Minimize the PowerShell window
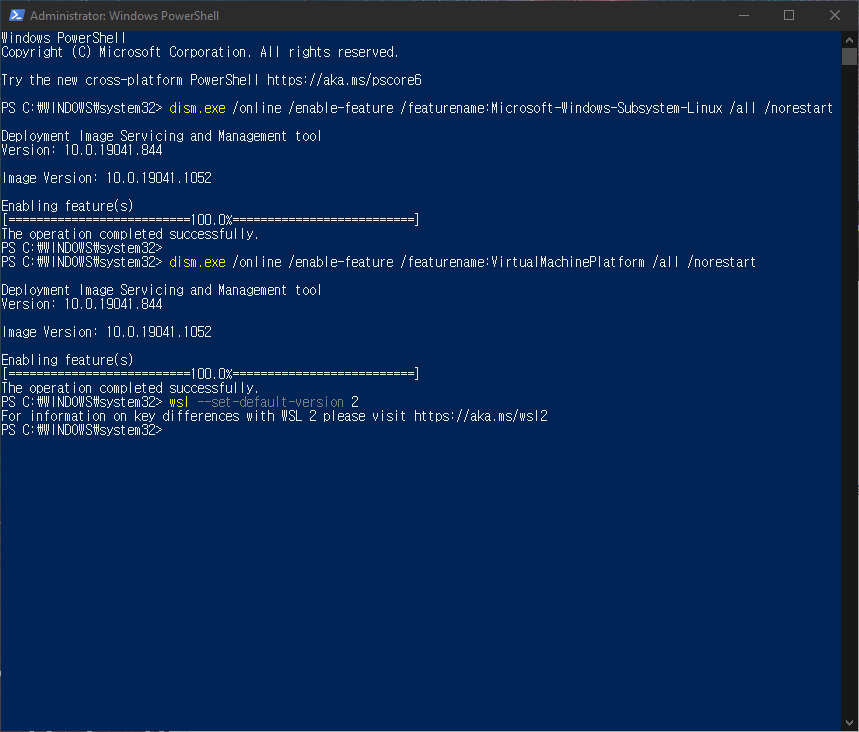 743,15
